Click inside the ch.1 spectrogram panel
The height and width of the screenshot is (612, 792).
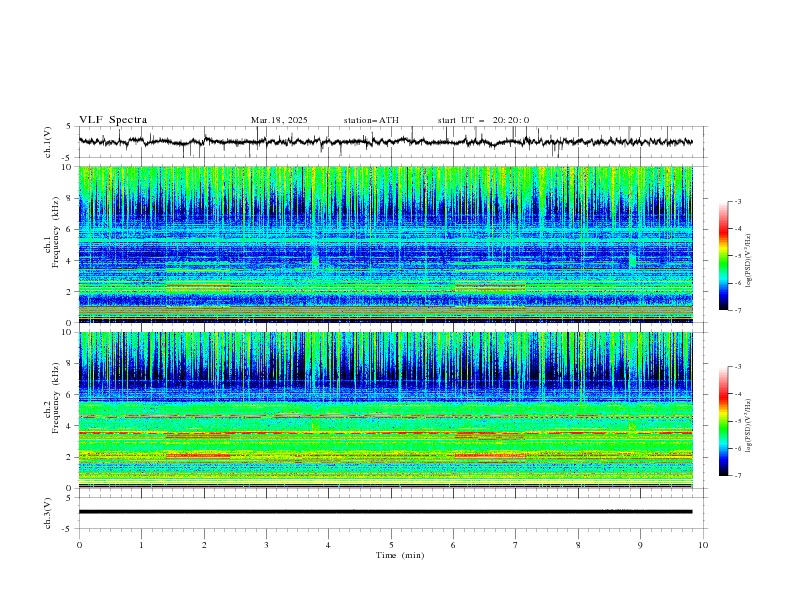pos(385,244)
